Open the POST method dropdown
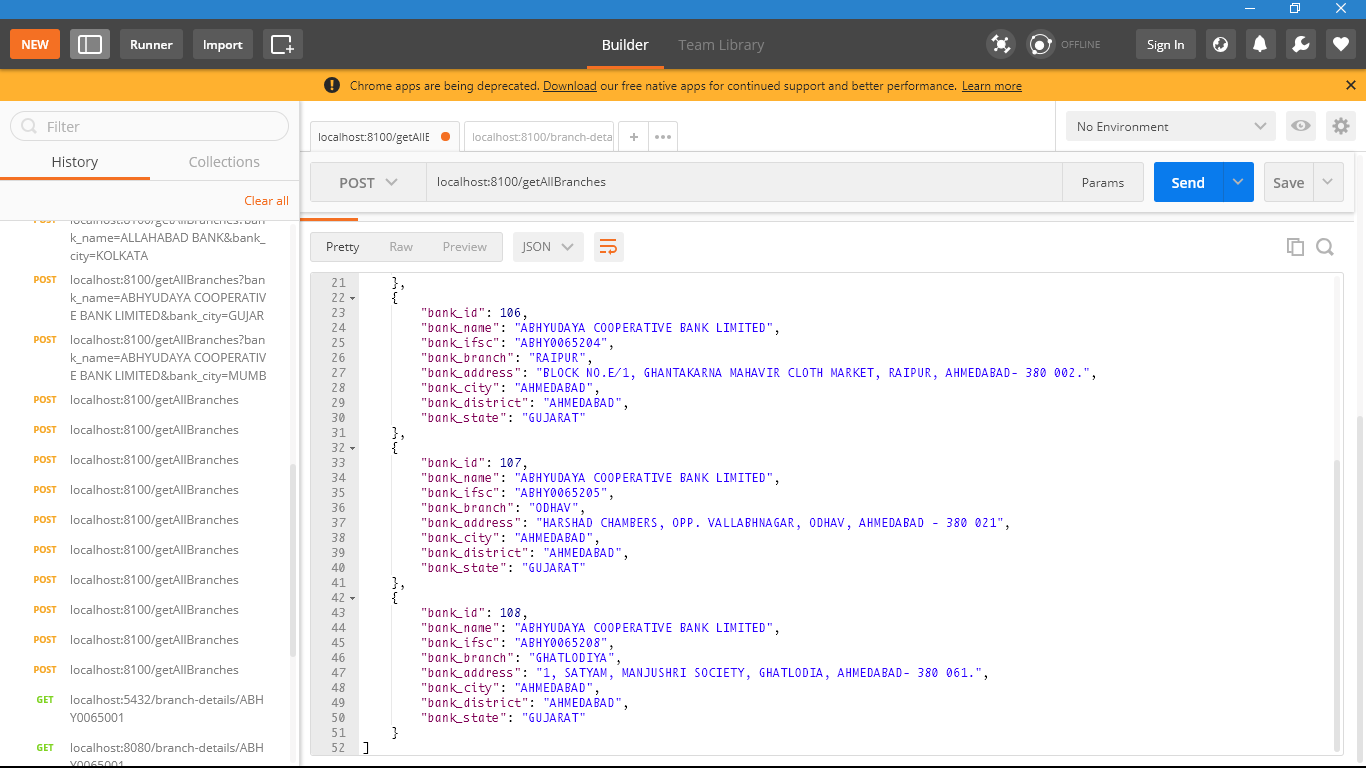The width and height of the screenshot is (1366, 768). tap(368, 183)
